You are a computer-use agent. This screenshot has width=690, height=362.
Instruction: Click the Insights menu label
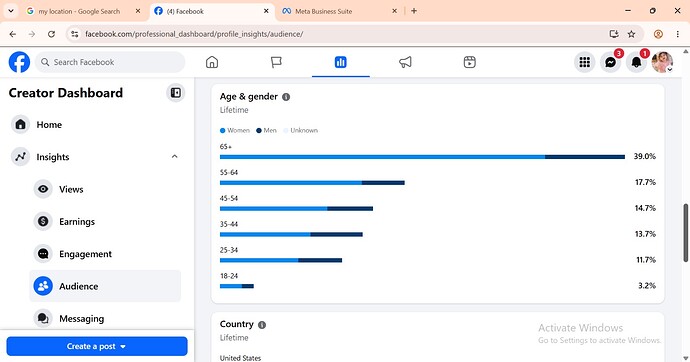coord(53,157)
